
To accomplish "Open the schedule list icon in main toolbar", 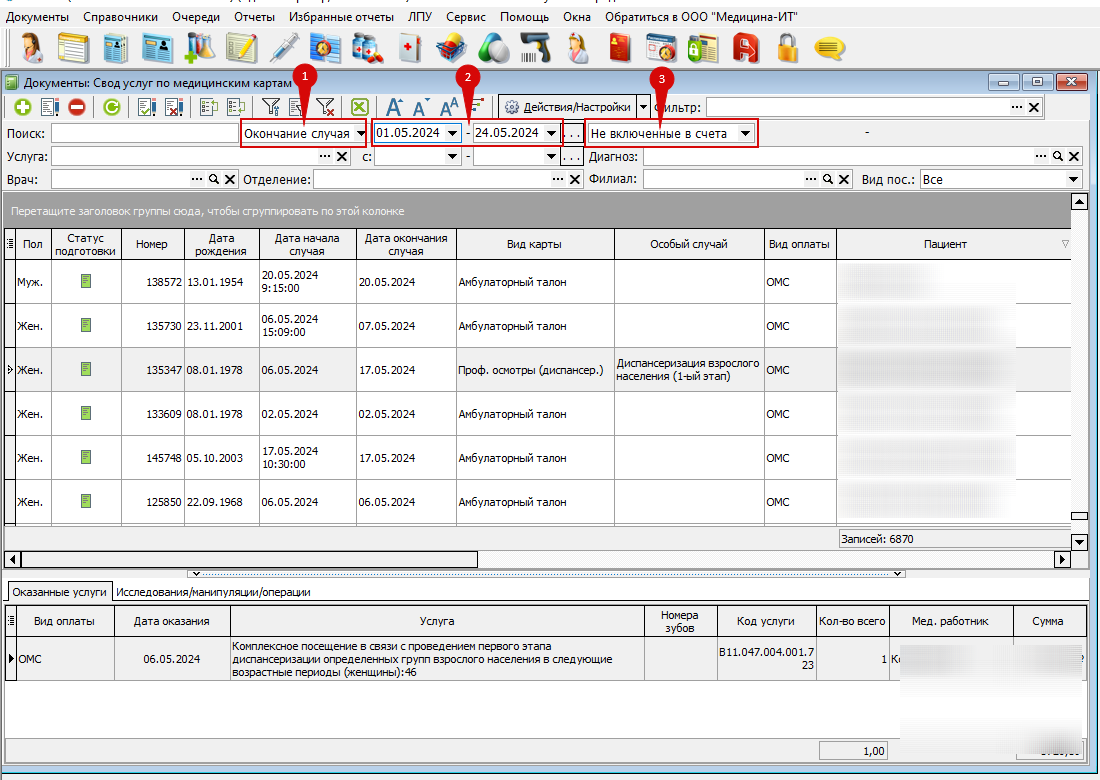I will pos(73,49).
